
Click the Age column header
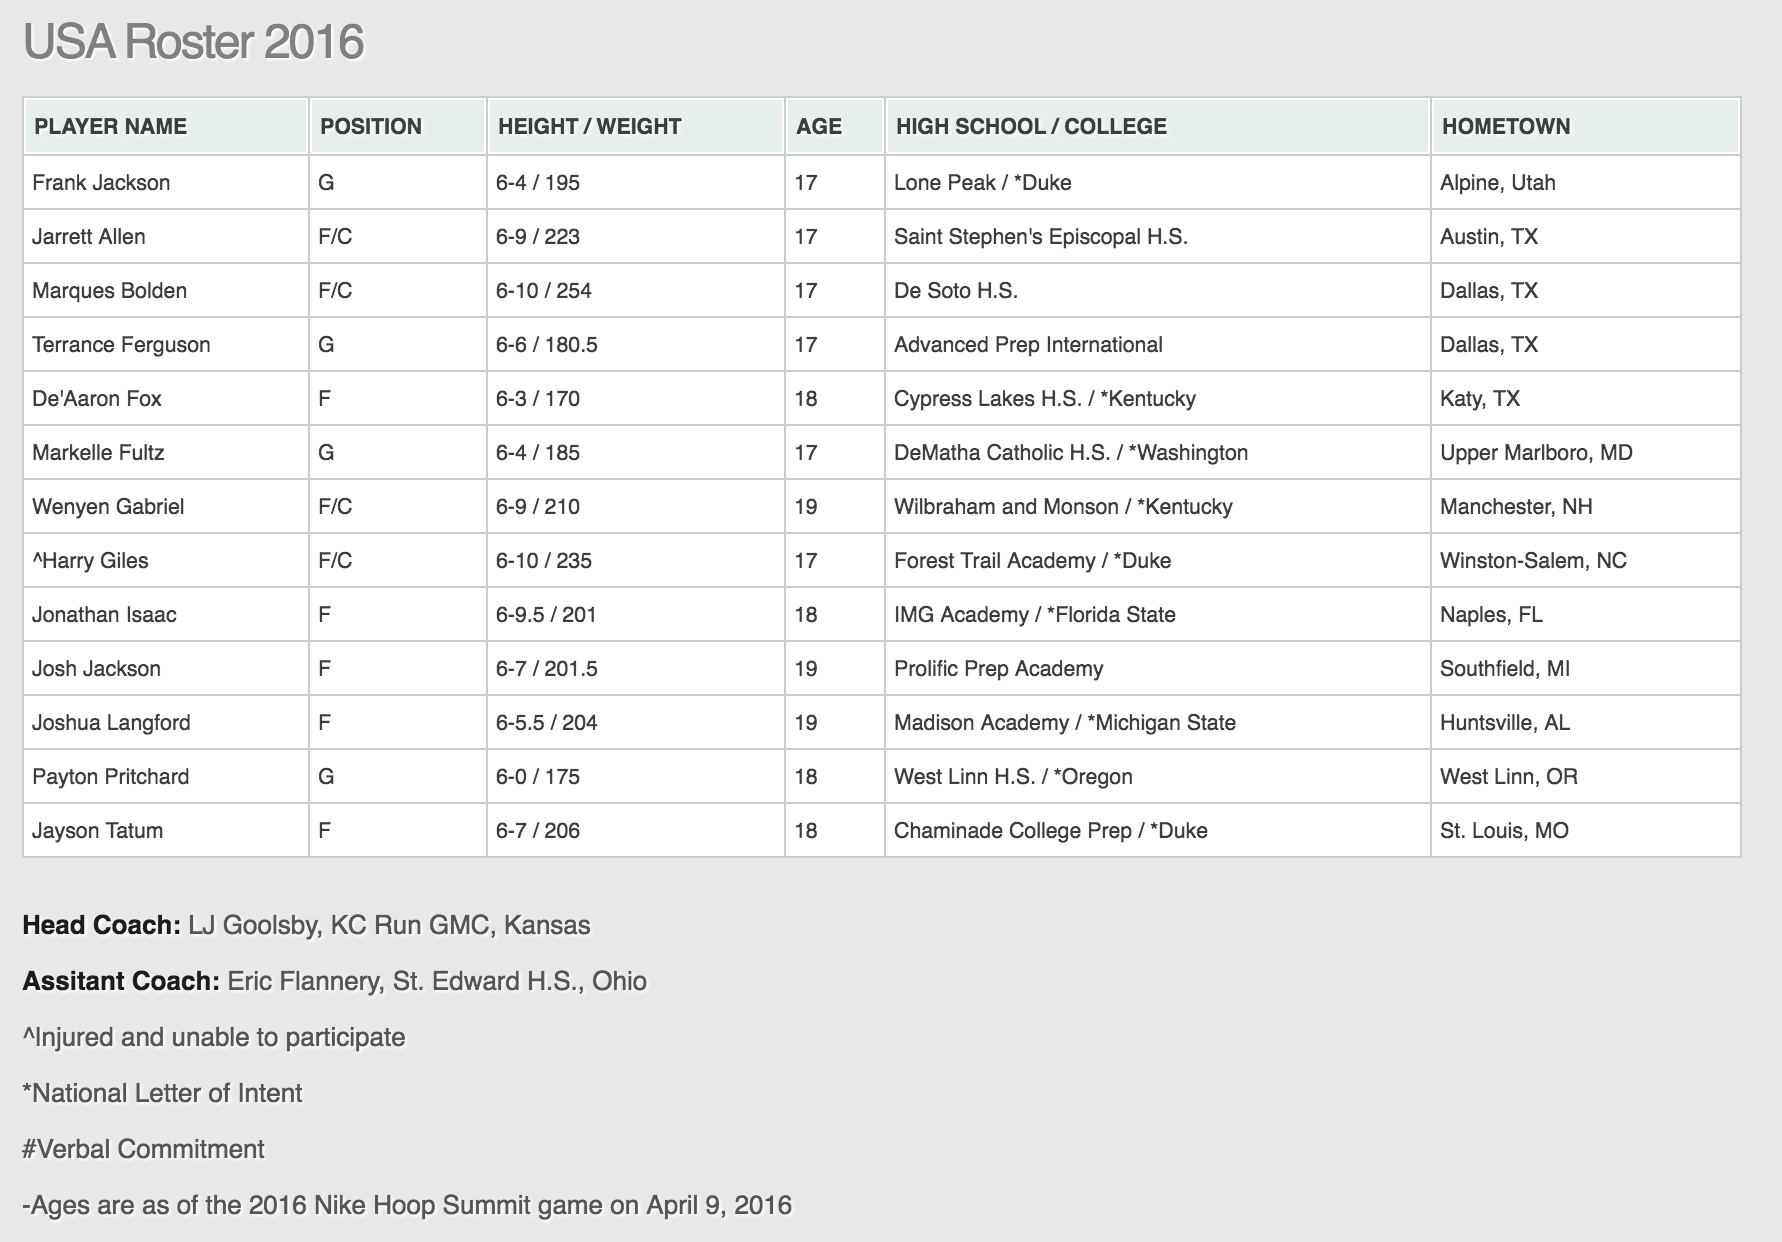[819, 126]
